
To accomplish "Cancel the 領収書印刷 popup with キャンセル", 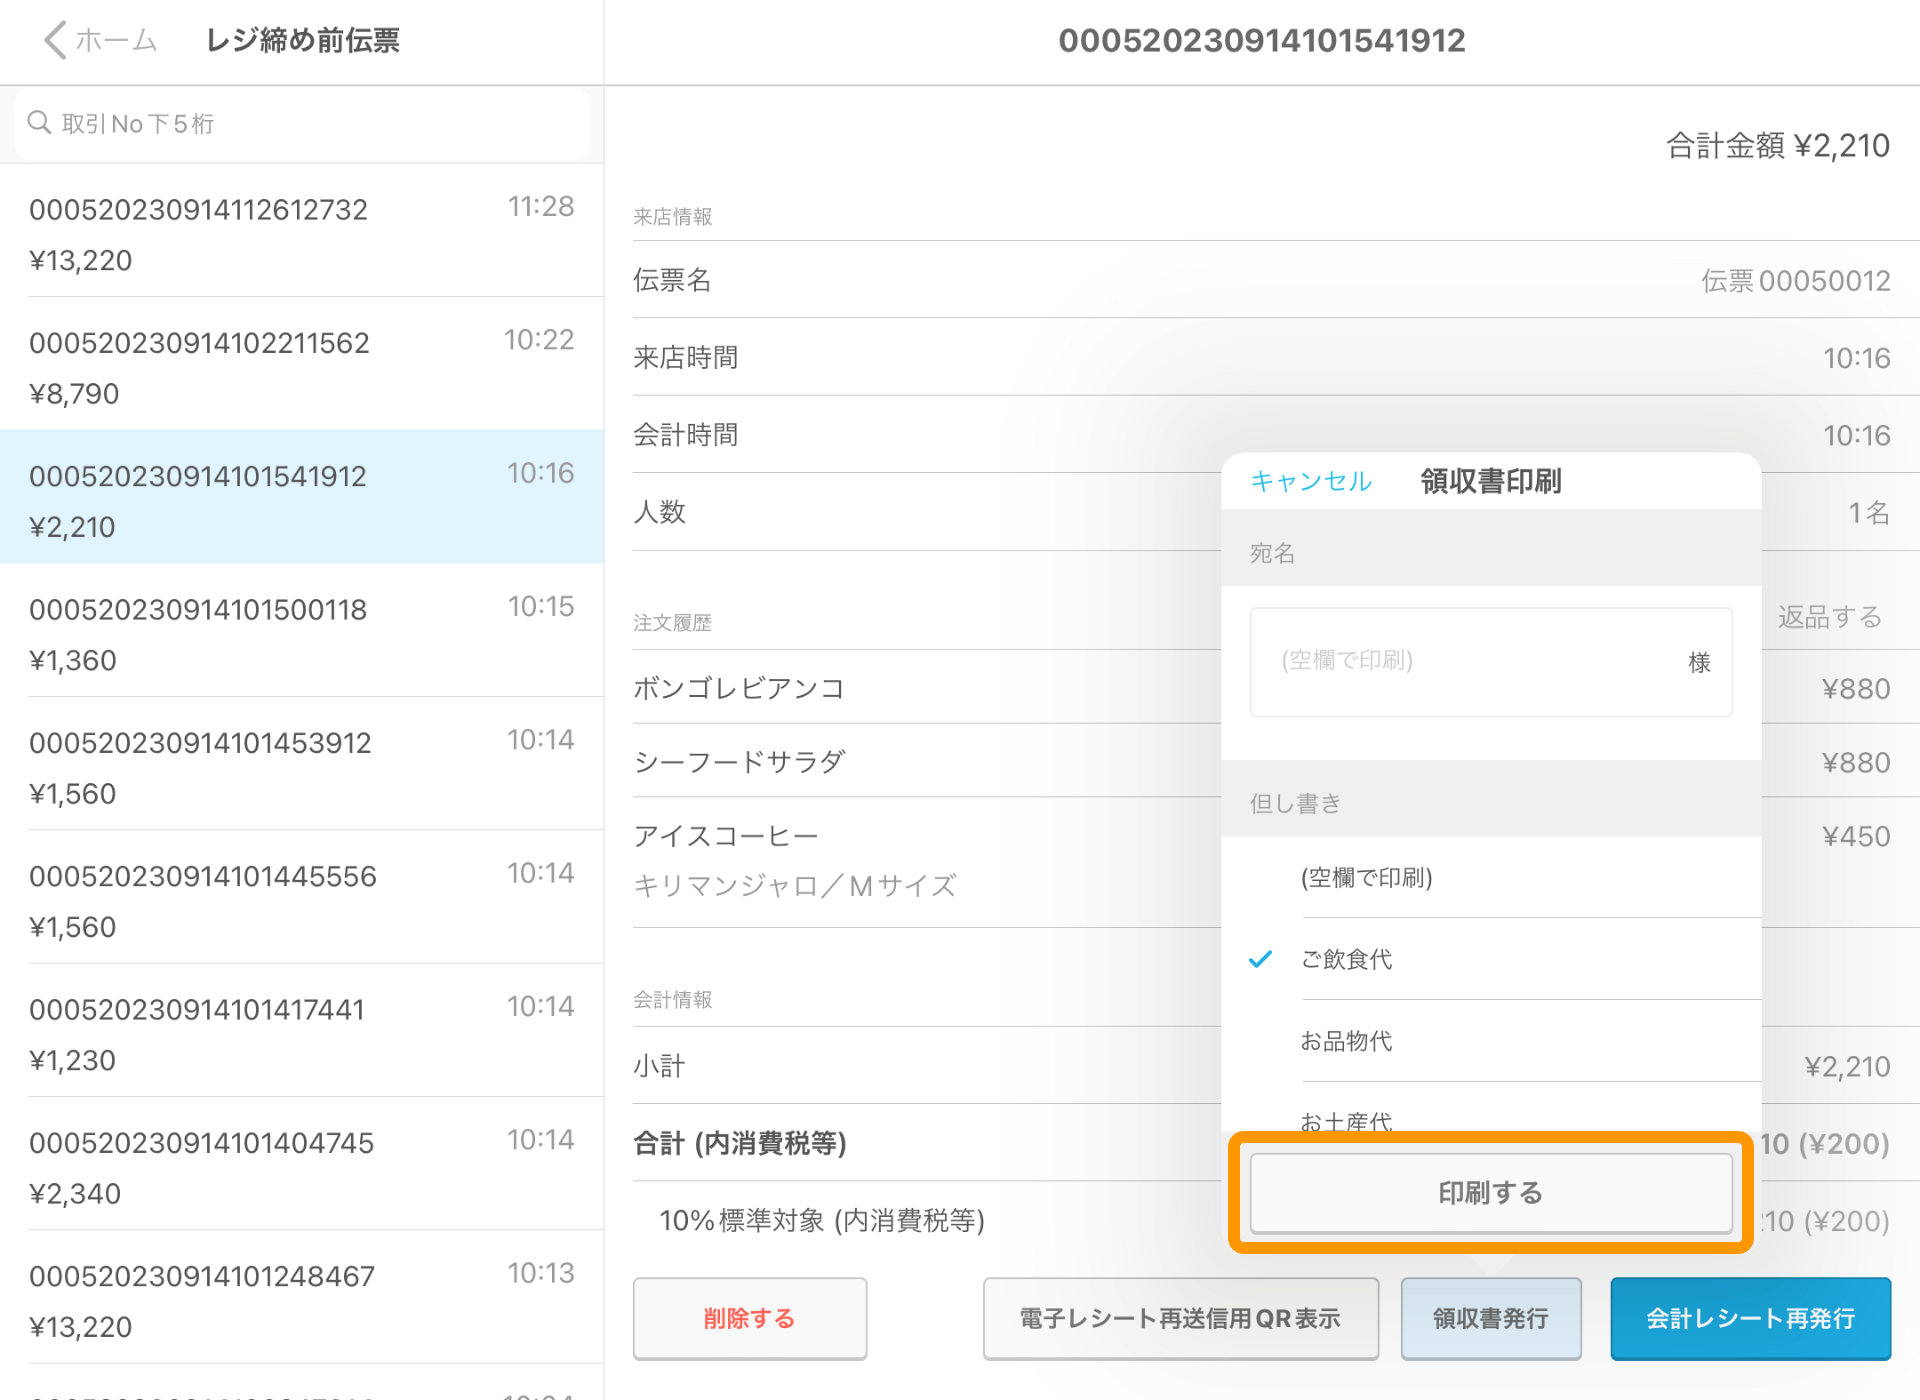I will tap(1311, 481).
